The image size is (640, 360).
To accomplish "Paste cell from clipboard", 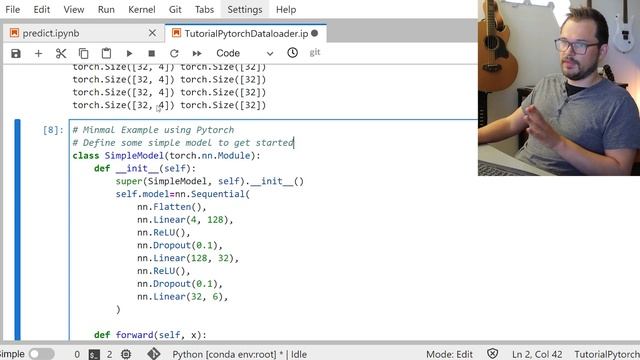I will (x=106, y=53).
